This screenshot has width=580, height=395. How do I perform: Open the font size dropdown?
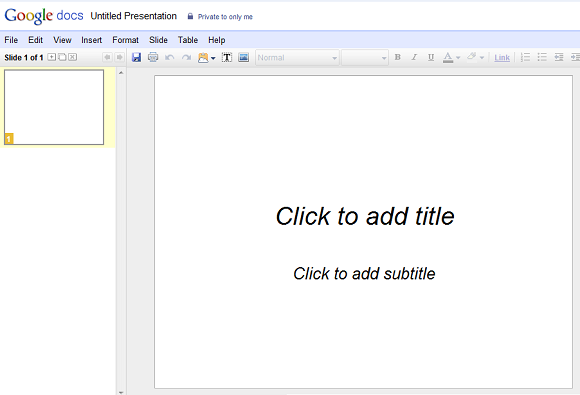click(365, 58)
